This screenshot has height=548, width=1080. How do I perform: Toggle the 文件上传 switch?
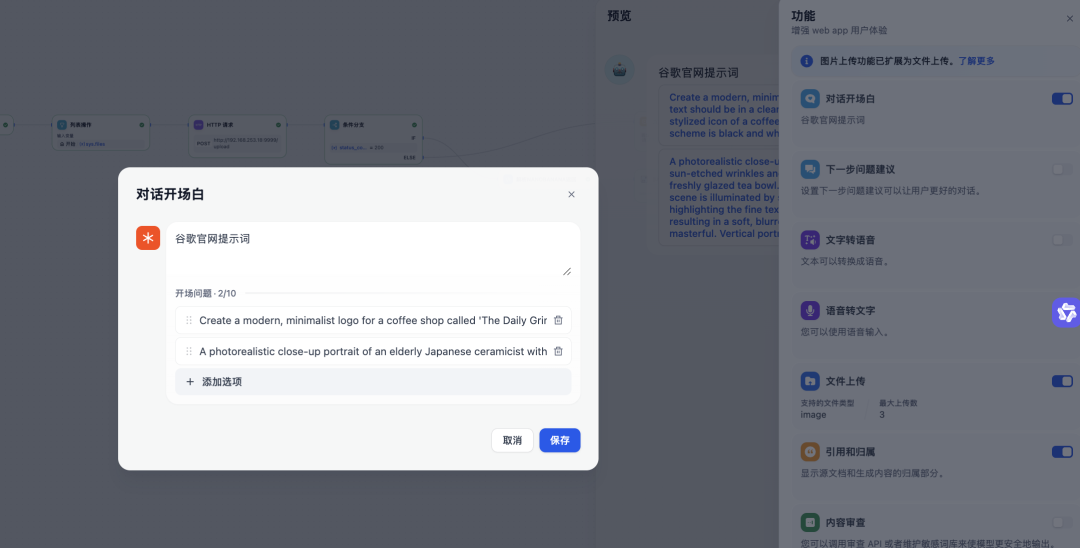coord(1062,381)
